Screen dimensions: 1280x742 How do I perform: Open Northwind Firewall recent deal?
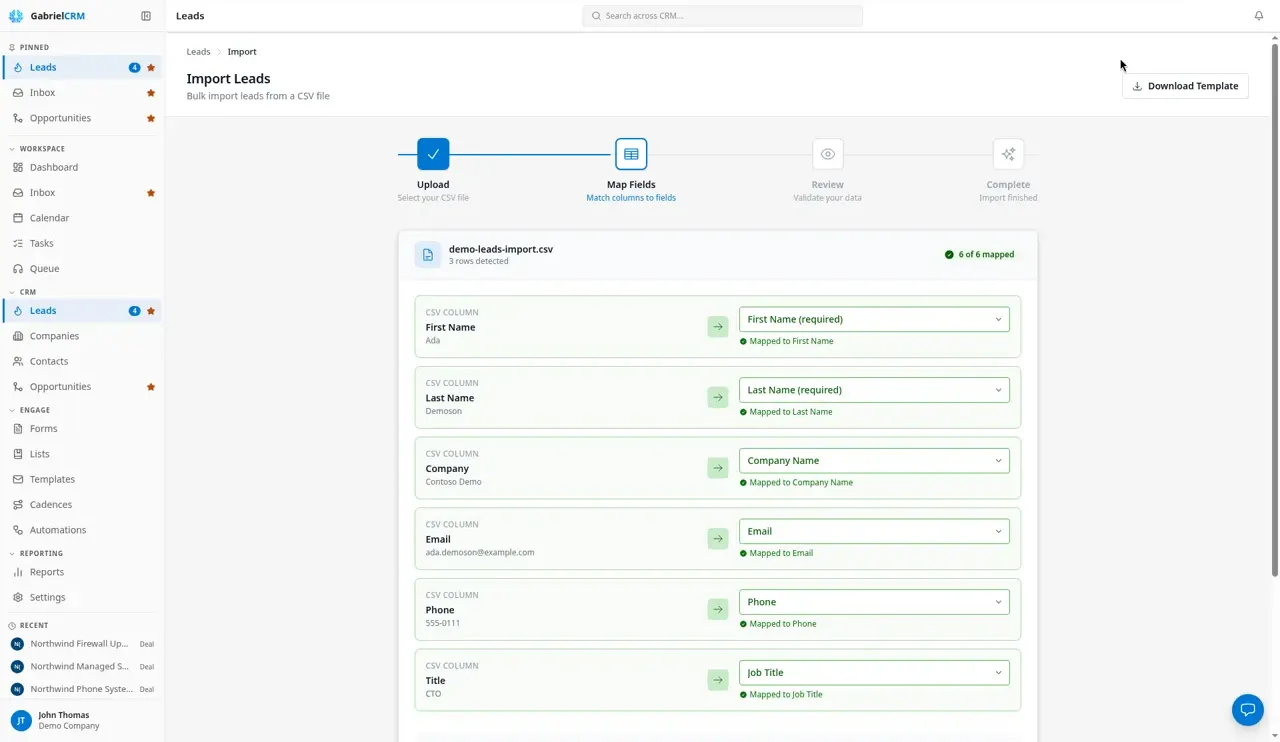point(82,644)
